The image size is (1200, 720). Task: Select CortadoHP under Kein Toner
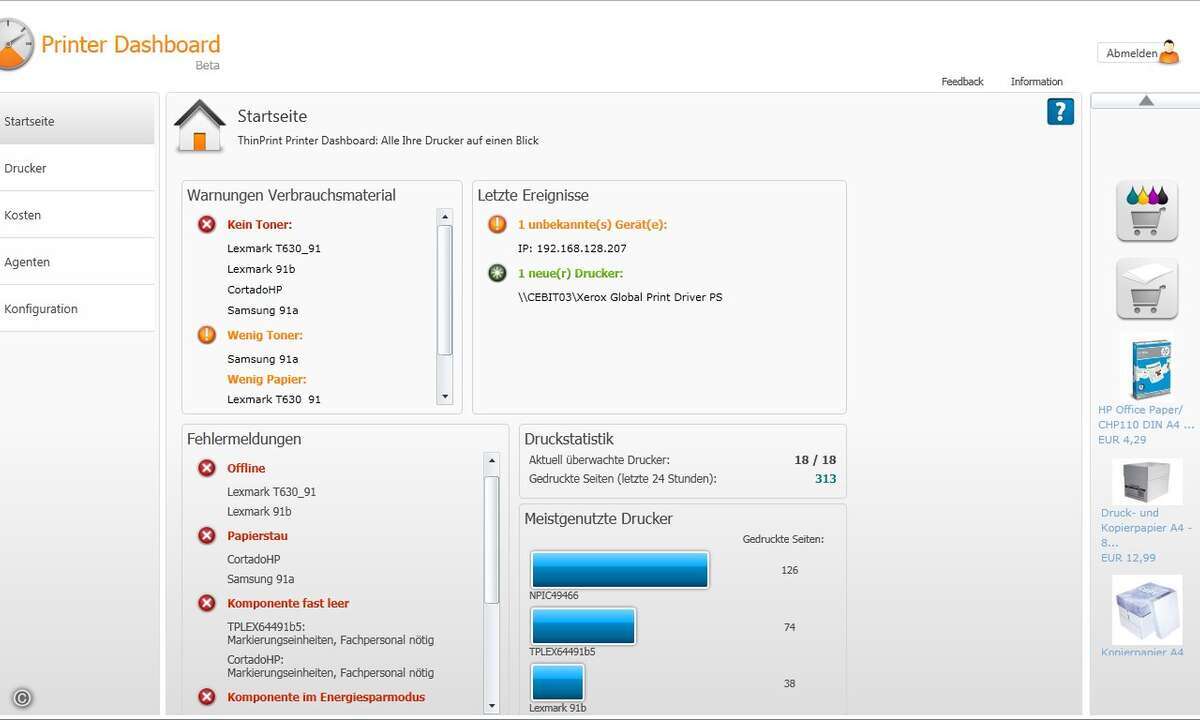coord(254,289)
